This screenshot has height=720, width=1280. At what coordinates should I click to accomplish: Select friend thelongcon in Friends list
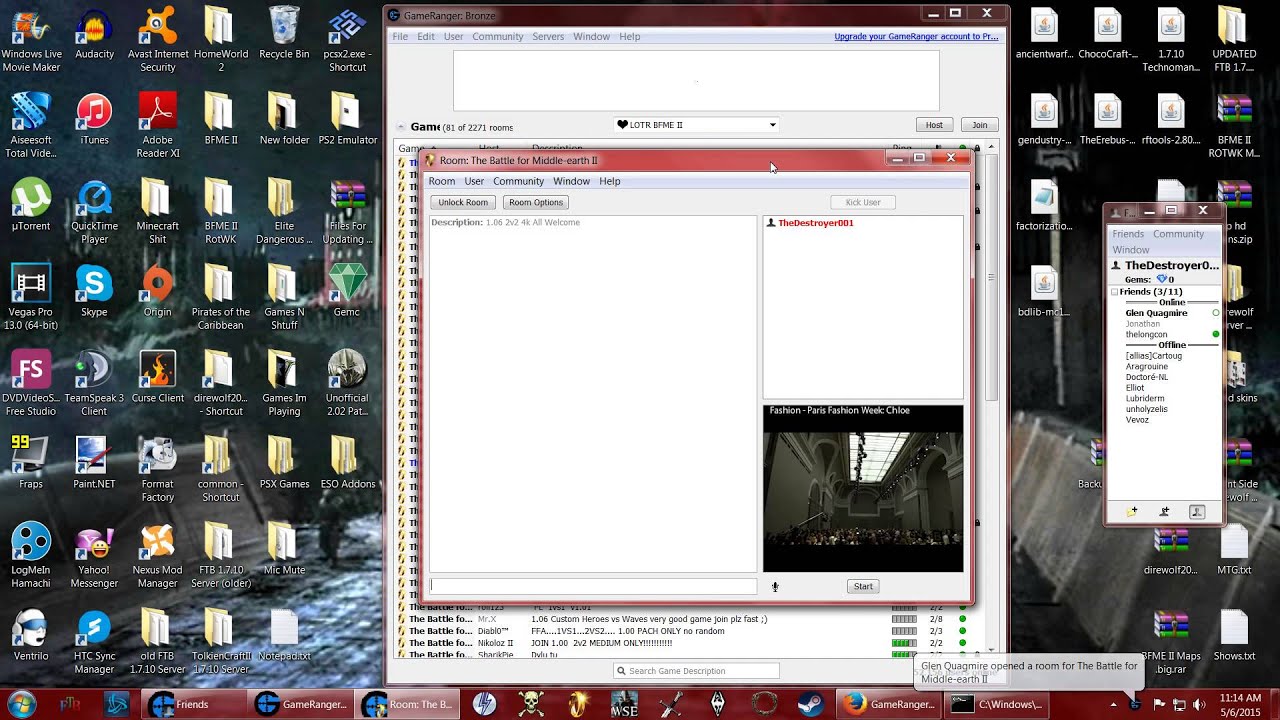pos(1146,335)
